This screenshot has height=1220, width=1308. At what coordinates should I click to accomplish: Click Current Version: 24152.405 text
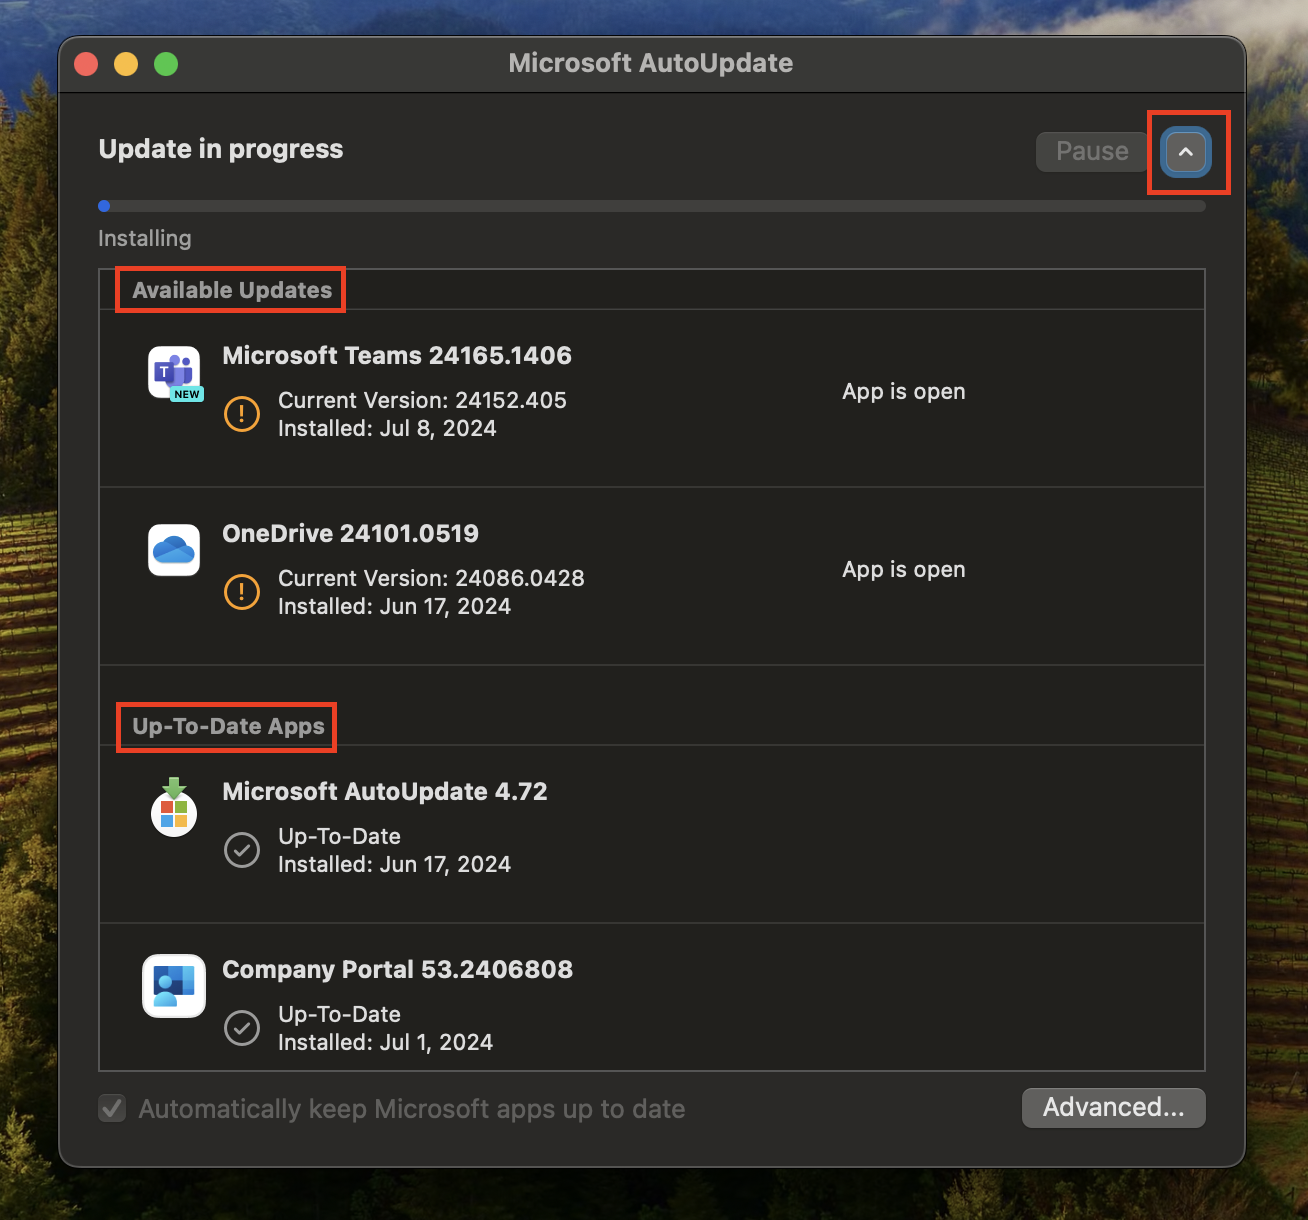(x=422, y=400)
